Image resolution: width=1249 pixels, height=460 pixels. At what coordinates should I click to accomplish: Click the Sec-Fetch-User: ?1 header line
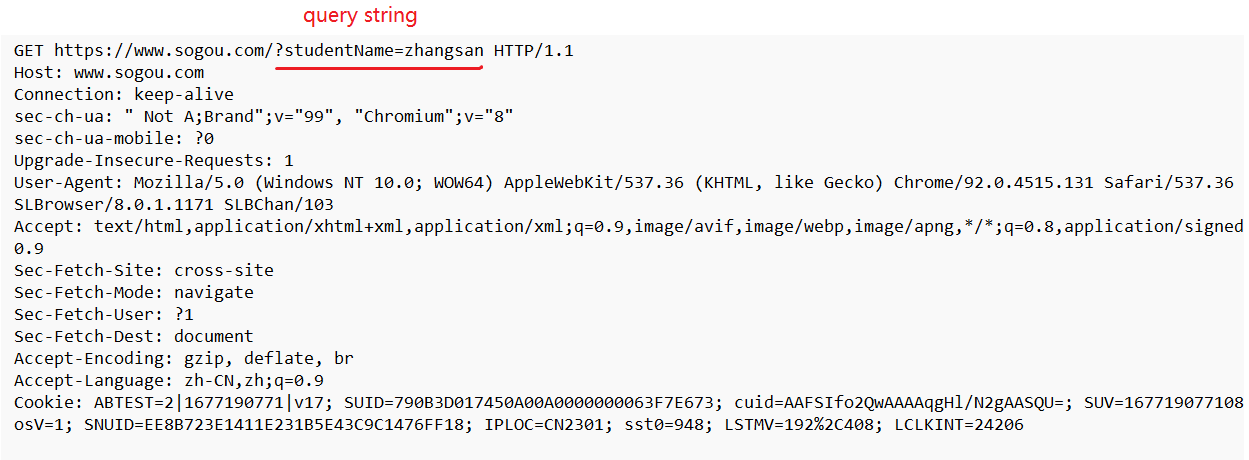(104, 314)
